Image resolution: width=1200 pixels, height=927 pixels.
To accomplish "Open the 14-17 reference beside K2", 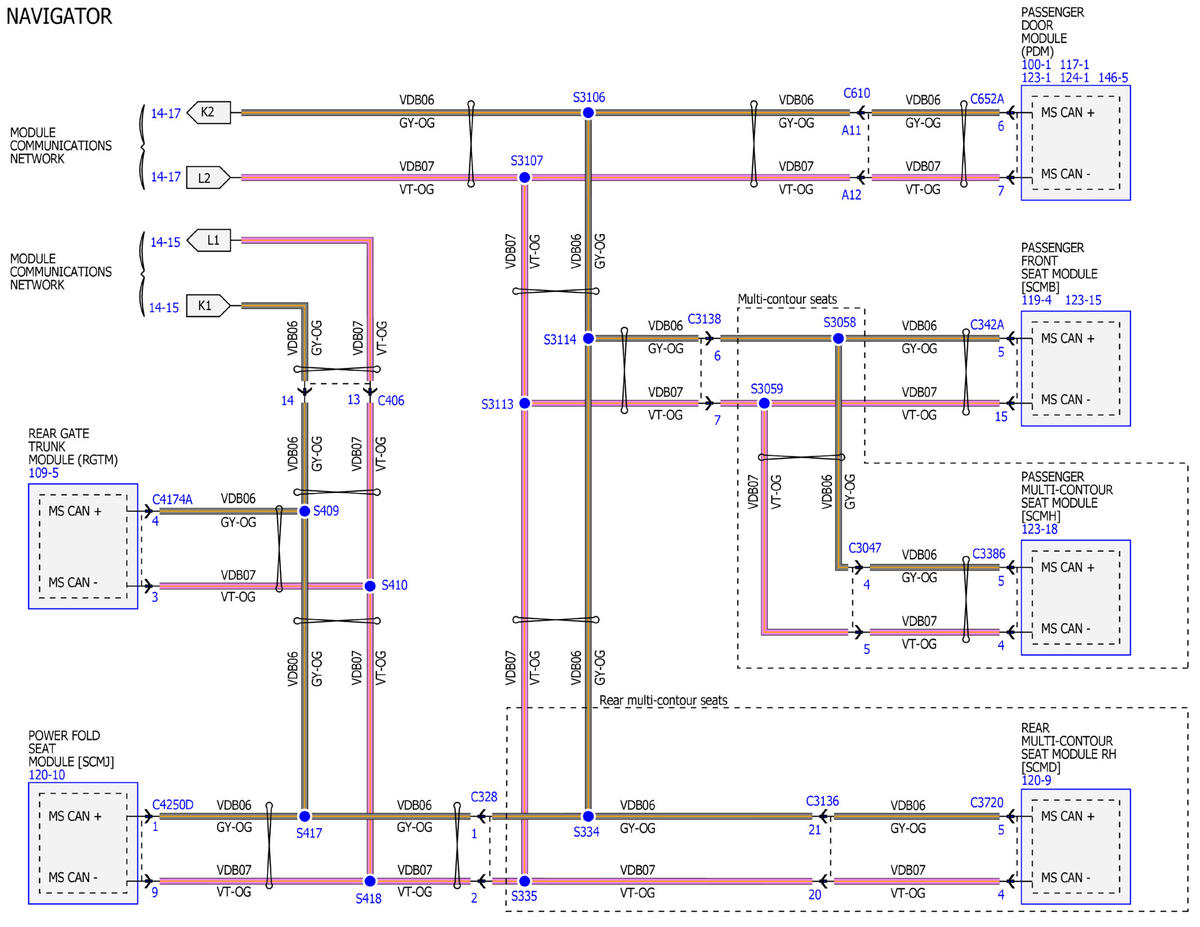I will coord(165,114).
